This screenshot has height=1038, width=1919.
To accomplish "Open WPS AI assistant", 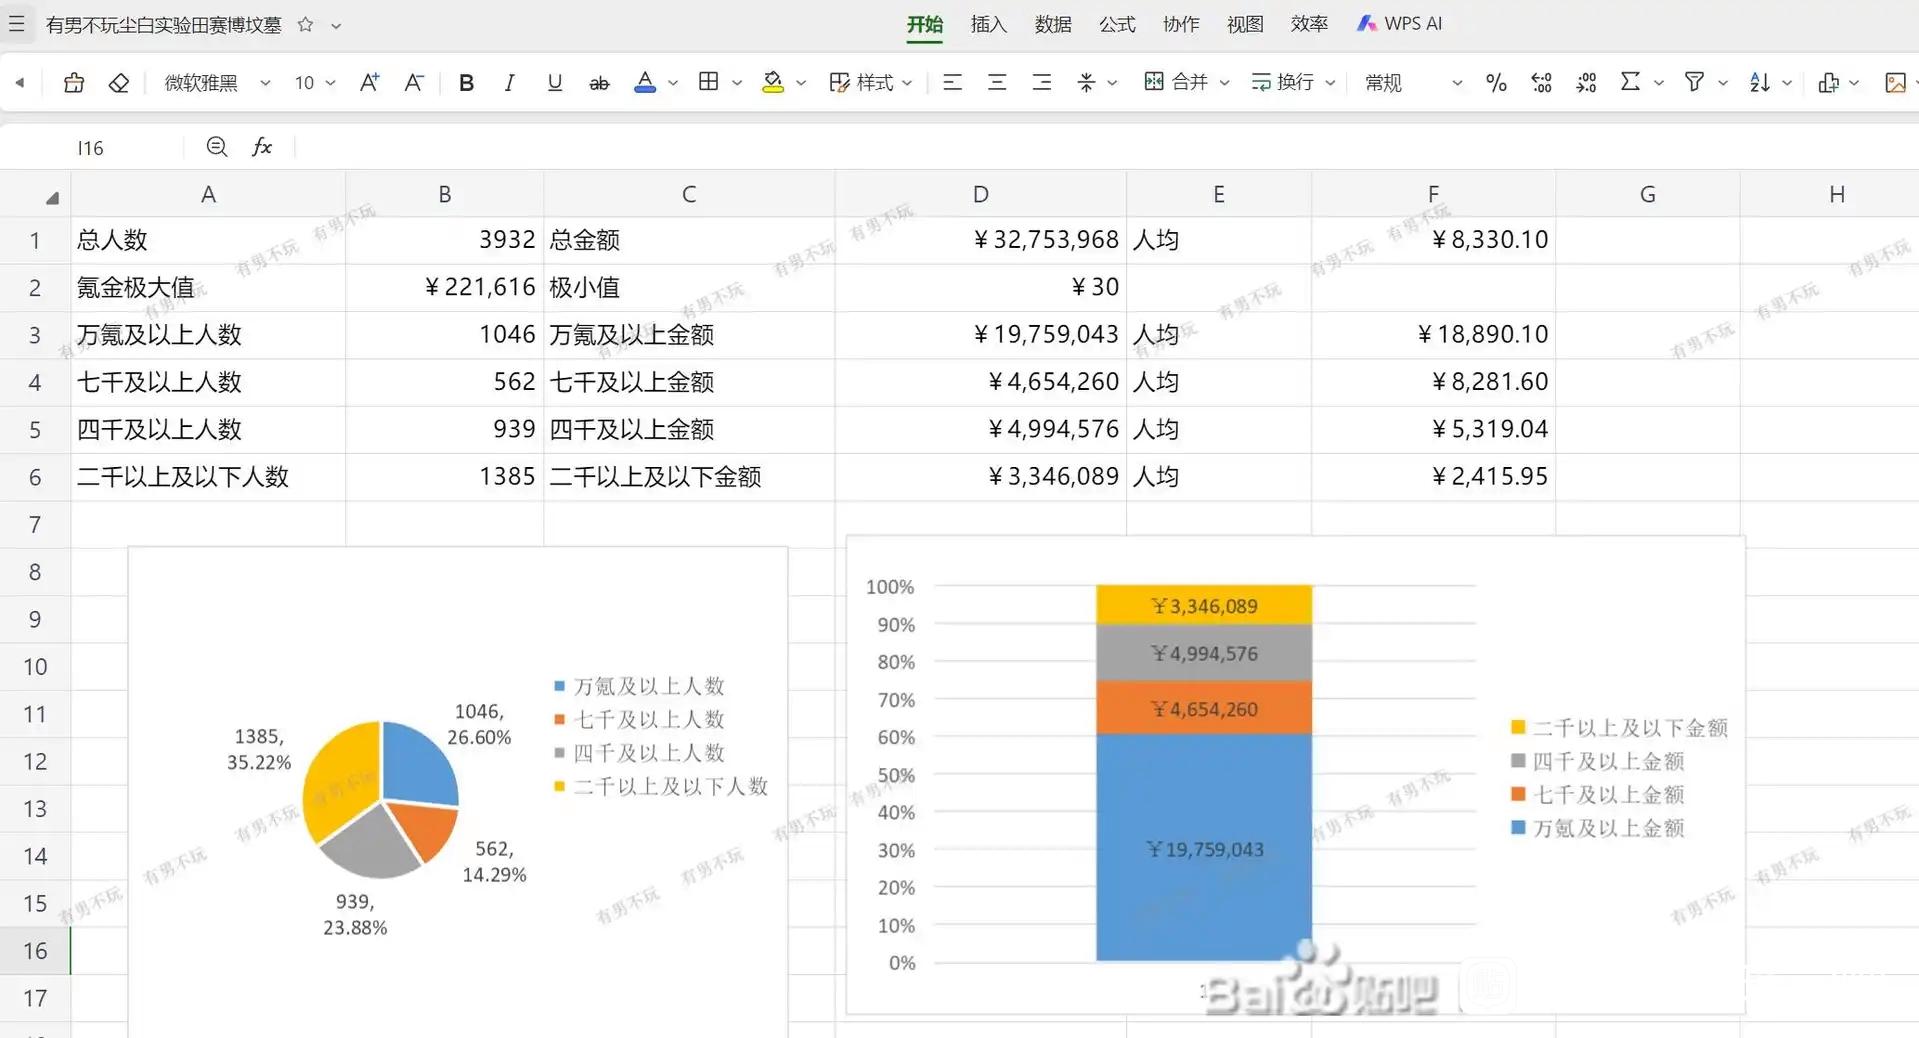I will (x=1400, y=24).
